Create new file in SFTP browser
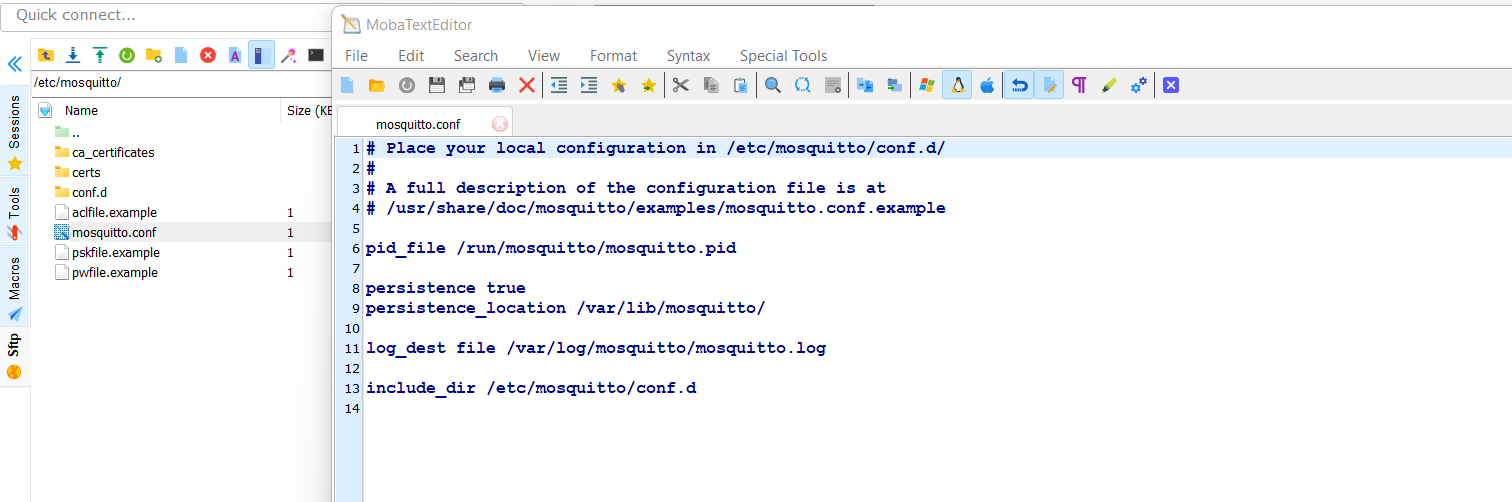This screenshot has height=502, width=1512. click(x=181, y=55)
